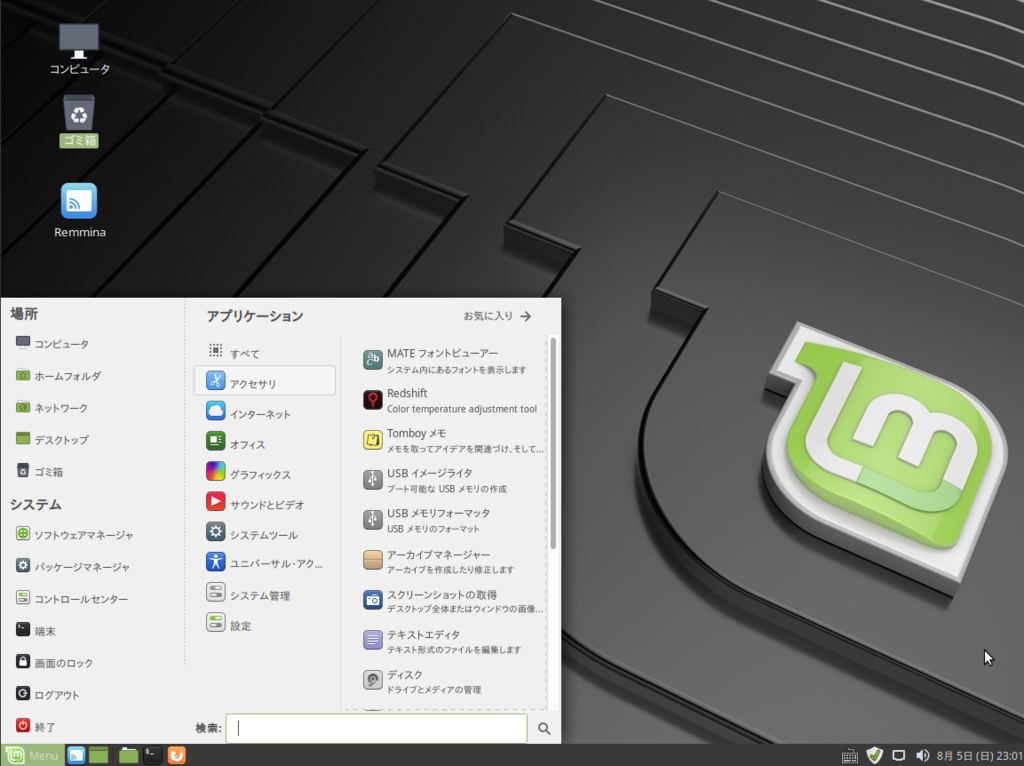
Task: Open the コンピュータ icon on the desktop
Action: 79,49
